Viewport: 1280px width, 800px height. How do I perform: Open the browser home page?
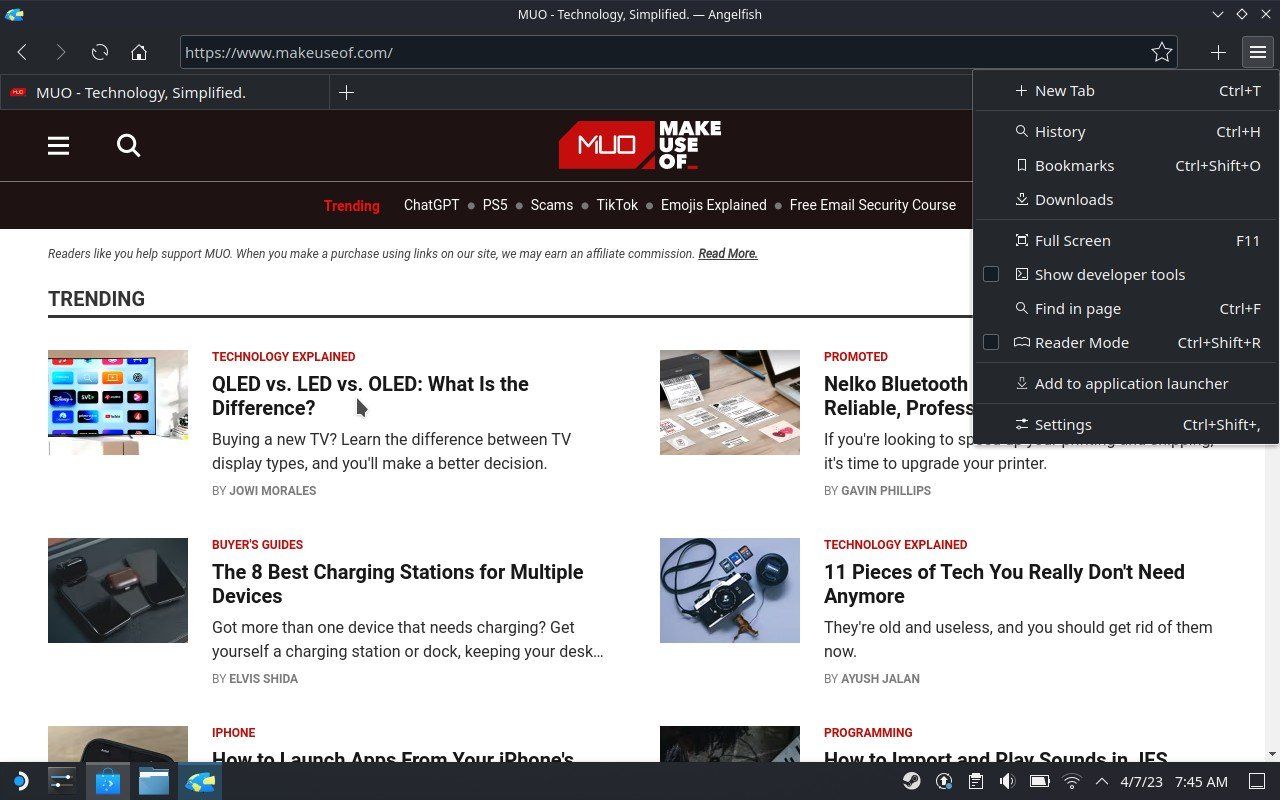[x=139, y=52]
